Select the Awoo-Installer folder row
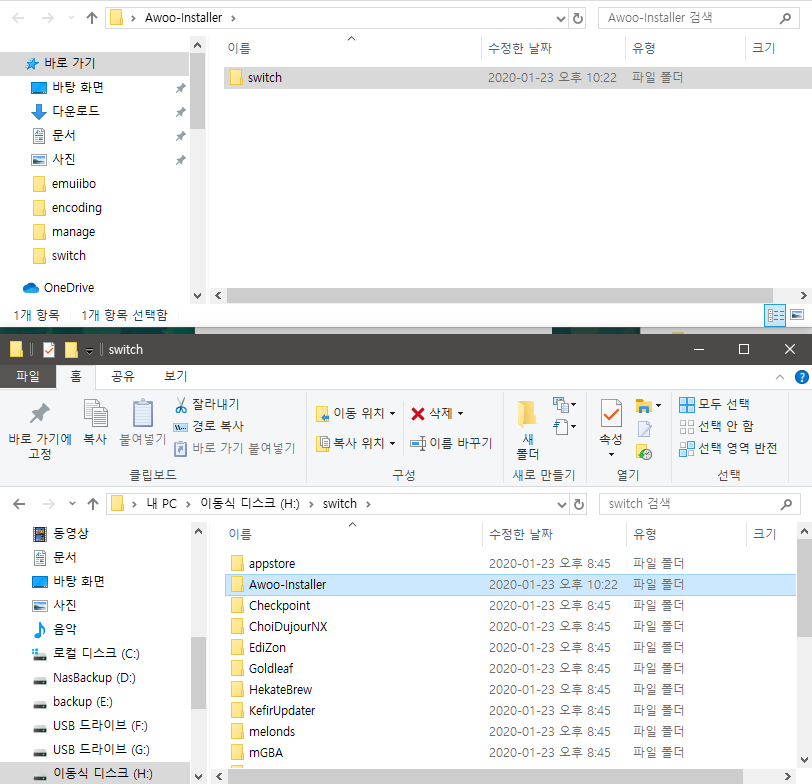Image resolution: width=812 pixels, height=784 pixels. point(510,585)
